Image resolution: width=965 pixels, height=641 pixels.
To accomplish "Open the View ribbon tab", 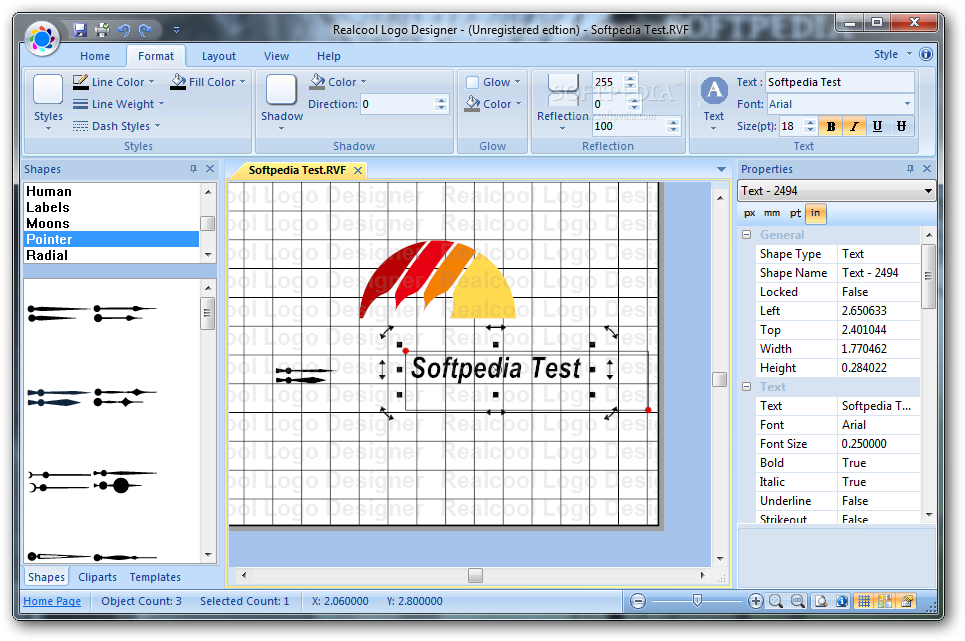I will coord(276,56).
